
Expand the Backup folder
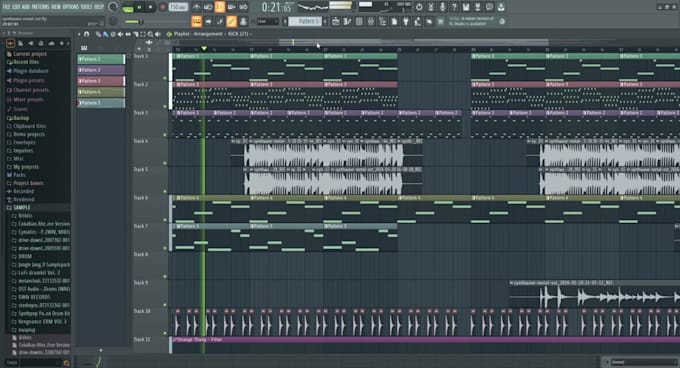21,118
